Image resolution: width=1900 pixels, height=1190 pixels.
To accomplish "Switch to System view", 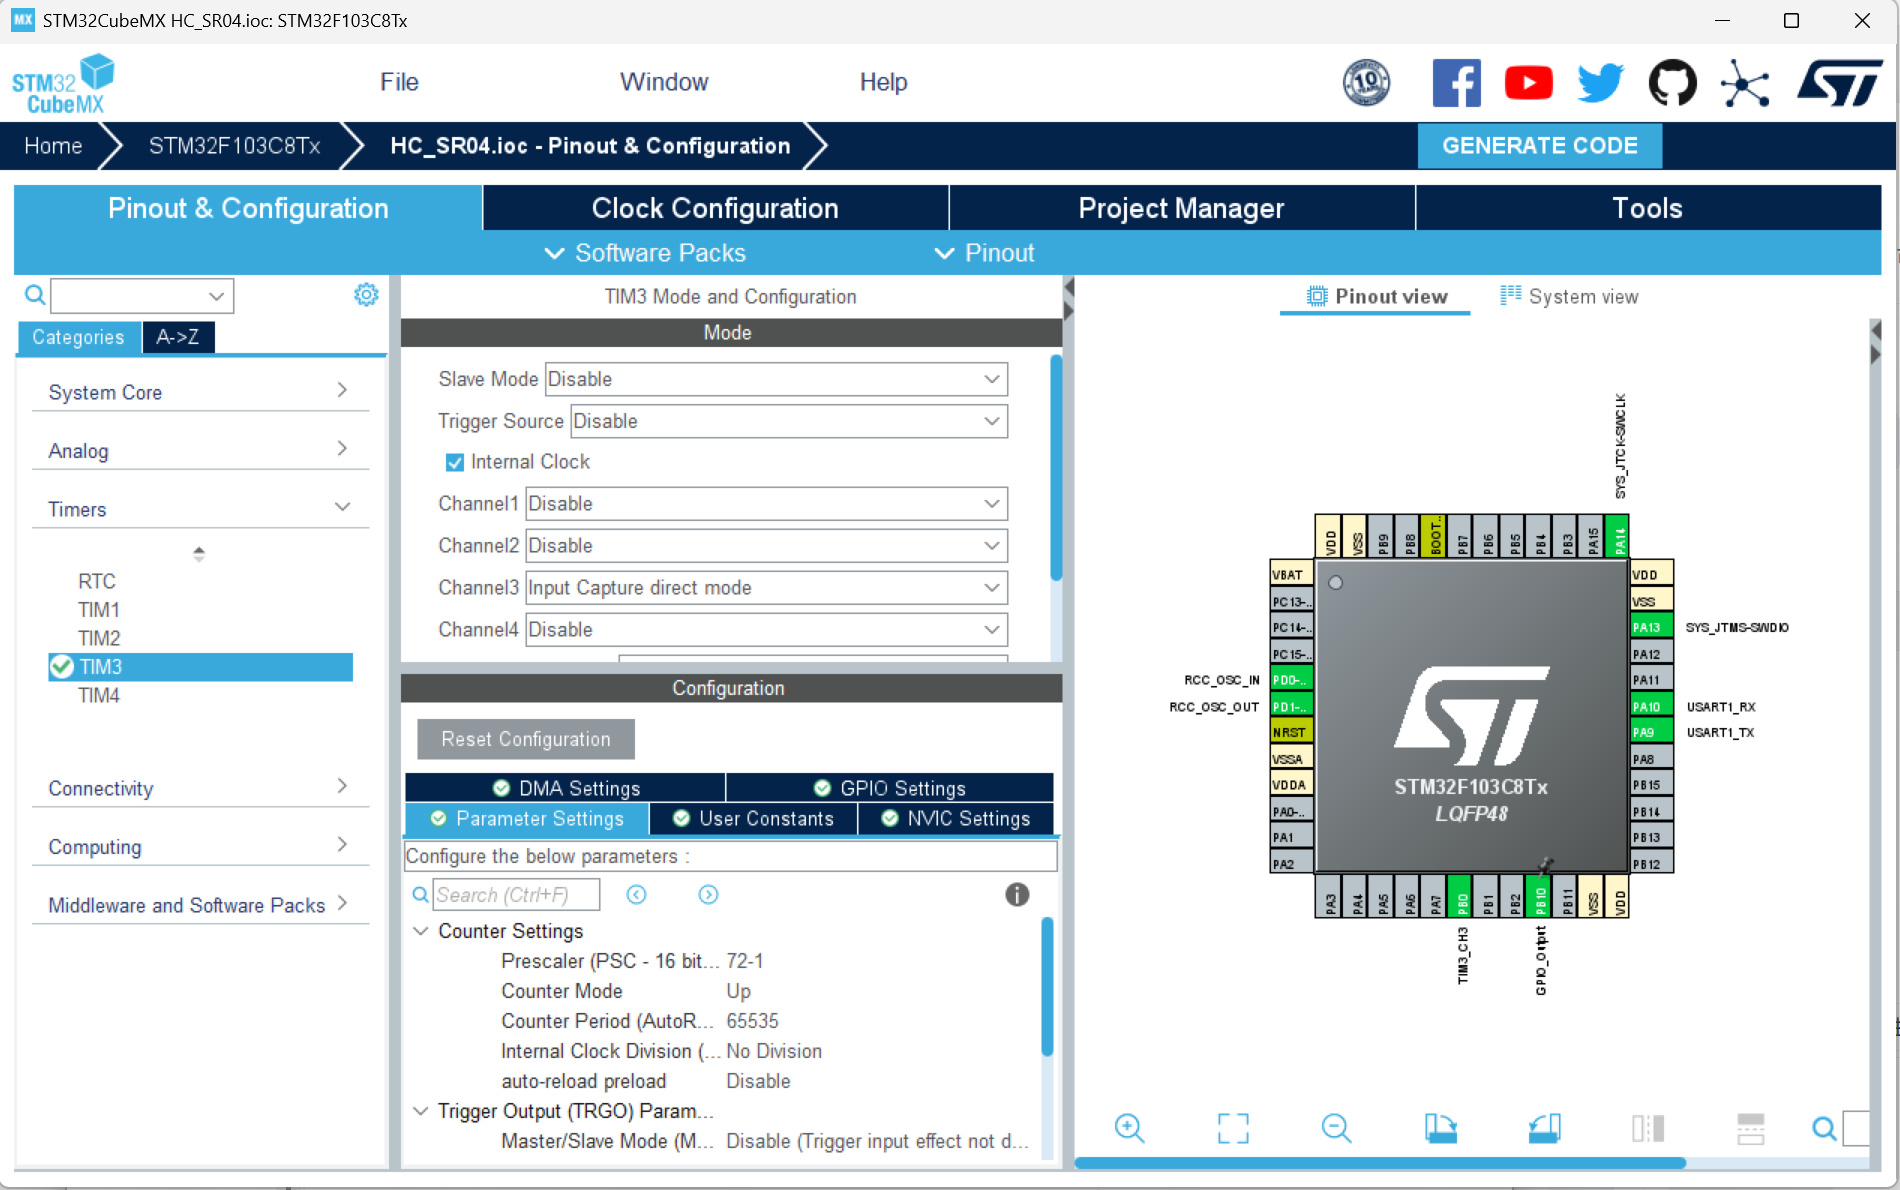I will (1569, 296).
